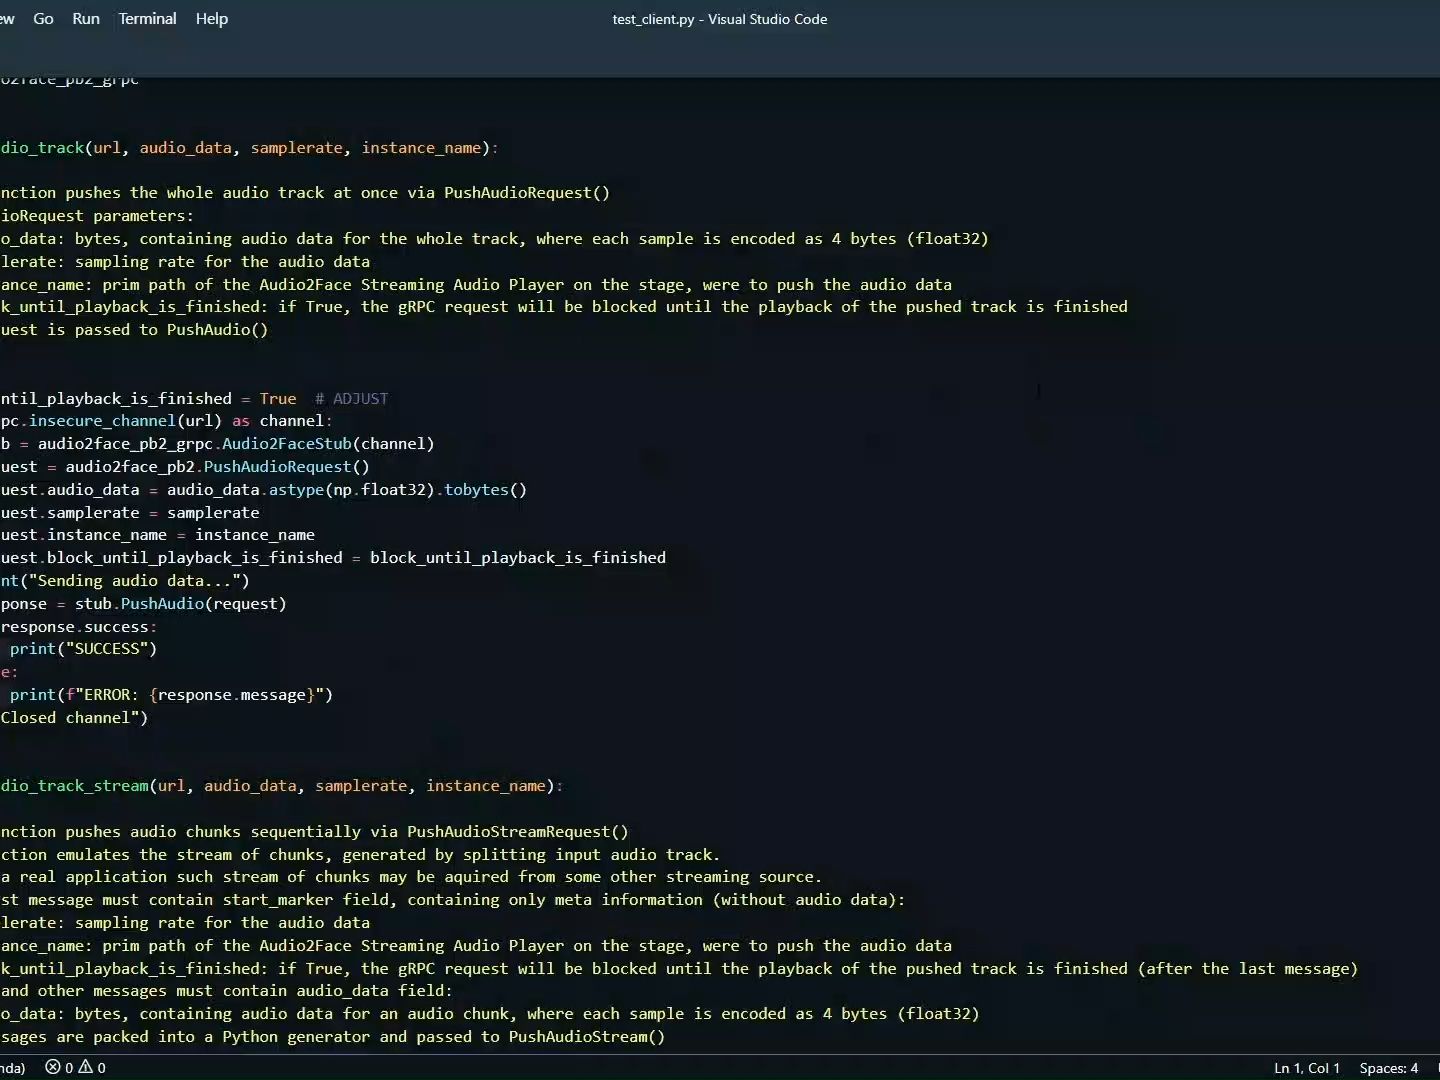The width and height of the screenshot is (1440, 1080).
Task: Click the '# ADJUST' comment
Action: [x=351, y=399]
